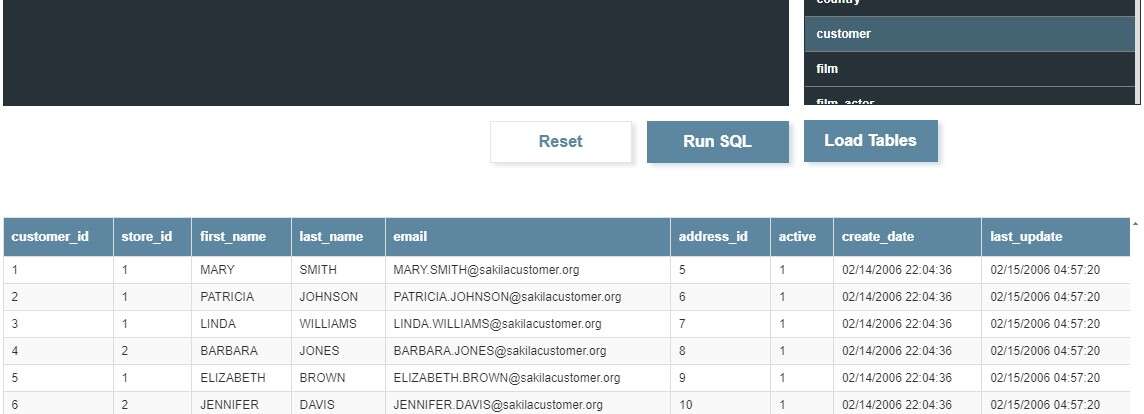Click JENNIFER.DAVIS@sakilacustomer.org email cell
This screenshot has height=414, width=1144.
[498, 405]
